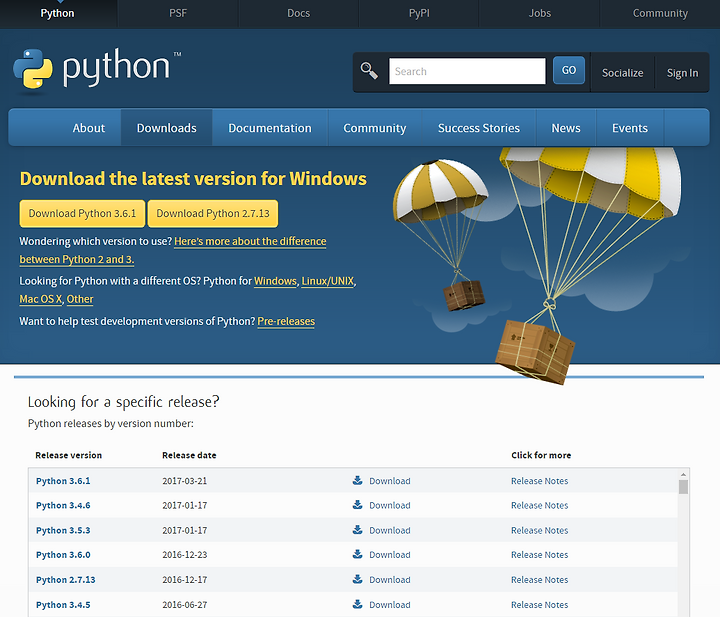Select the Python top bar tab
Screen dimensions: 720x617
(x=57, y=13)
